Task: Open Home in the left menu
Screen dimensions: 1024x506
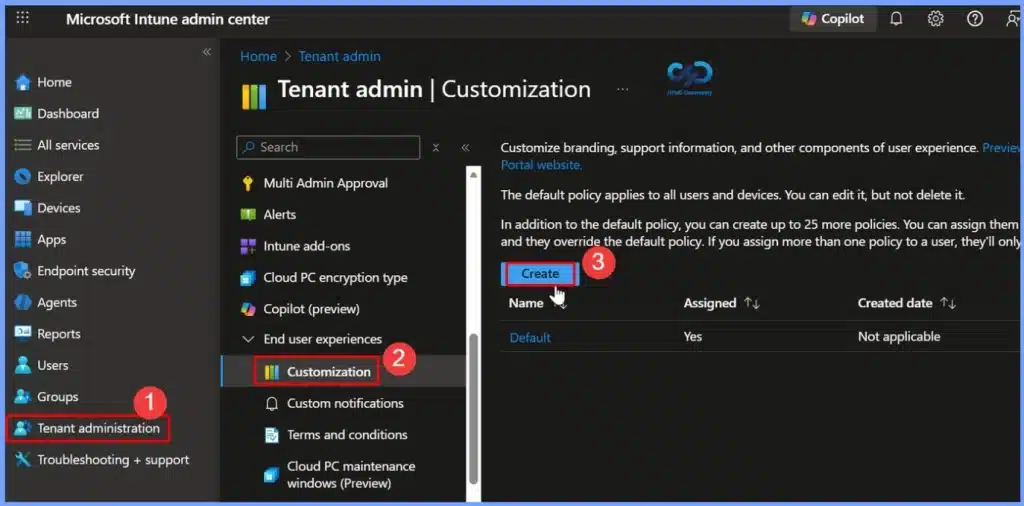Action: 54,82
